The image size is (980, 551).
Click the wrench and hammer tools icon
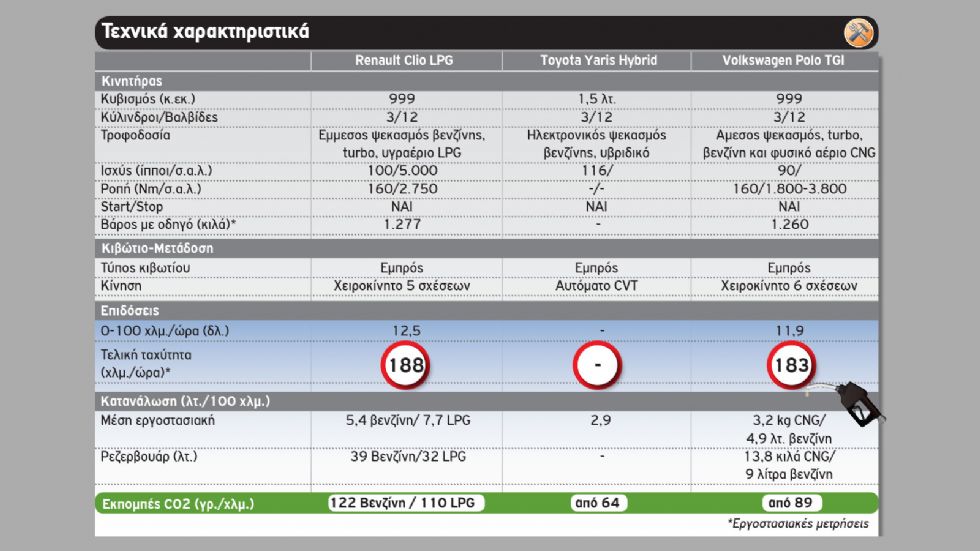(858, 32)
